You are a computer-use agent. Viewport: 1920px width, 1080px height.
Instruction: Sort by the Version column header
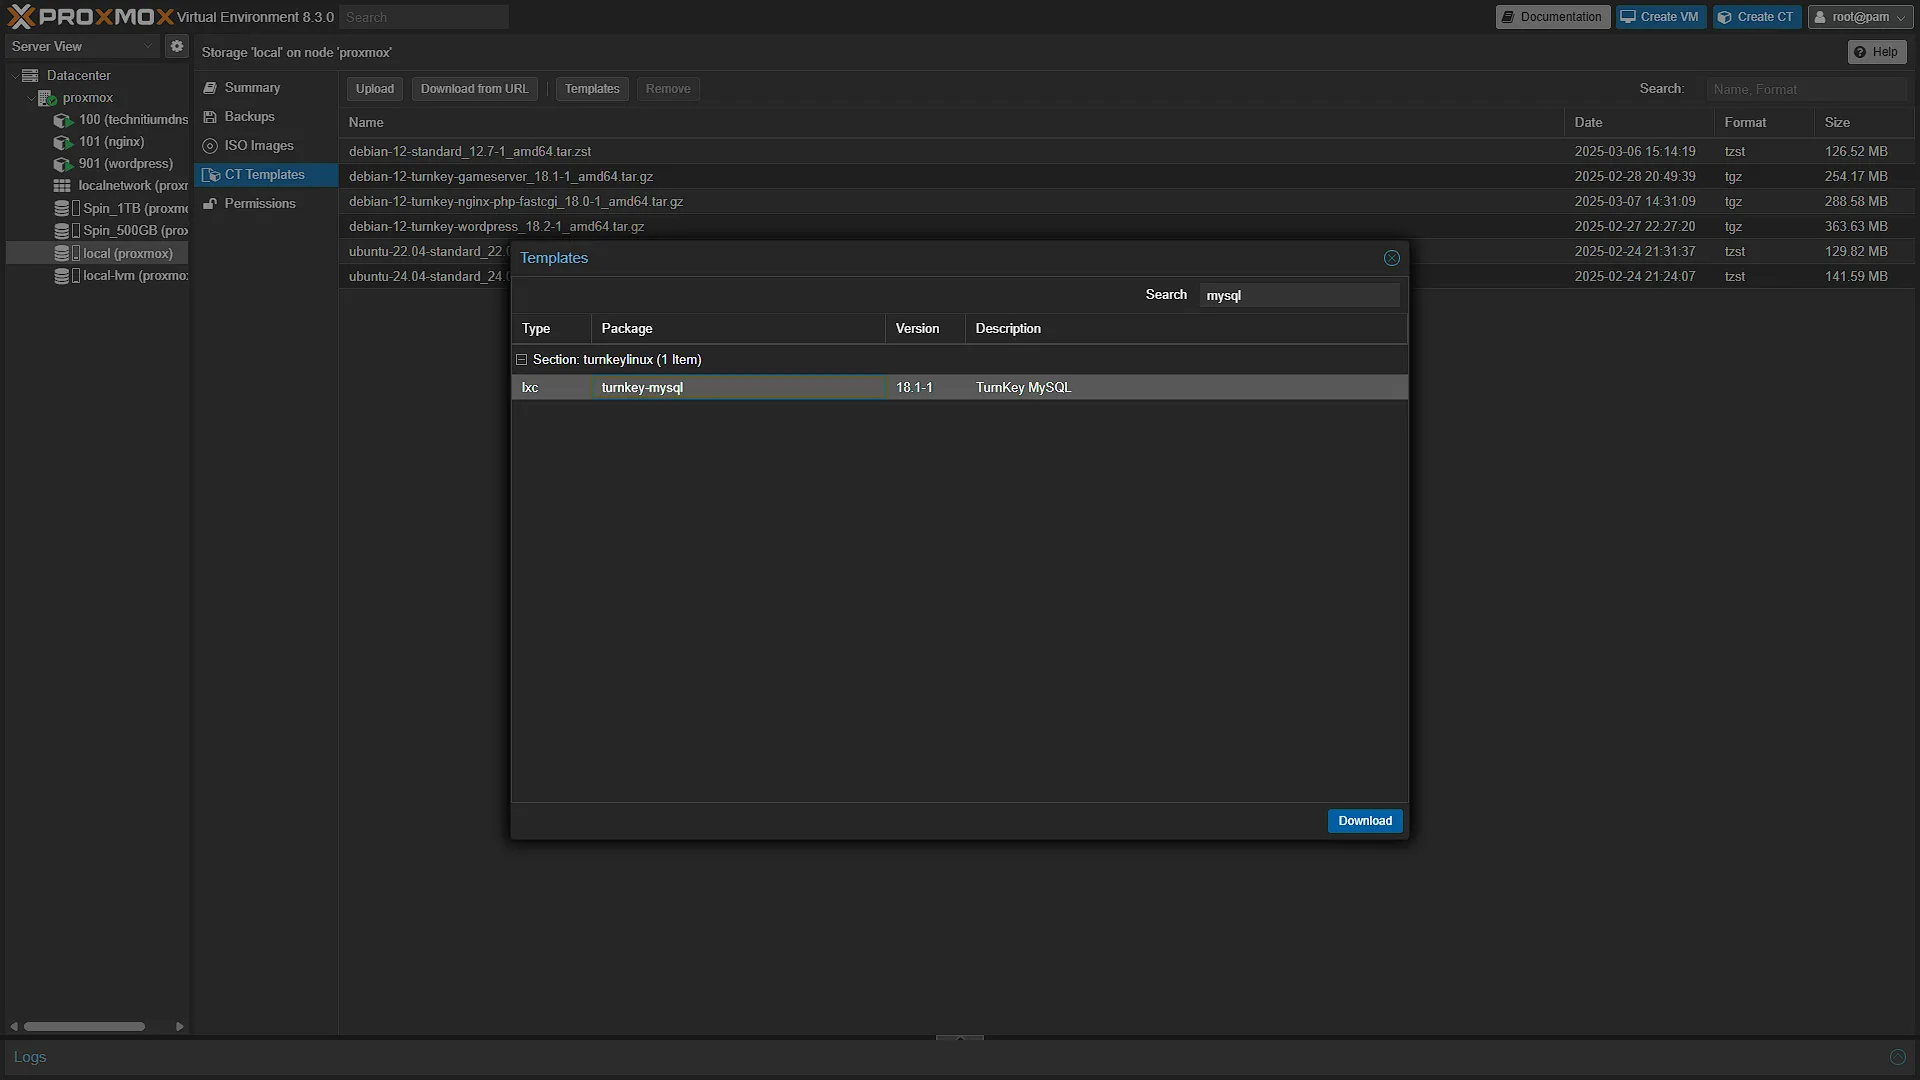click(x=925, y=329)
